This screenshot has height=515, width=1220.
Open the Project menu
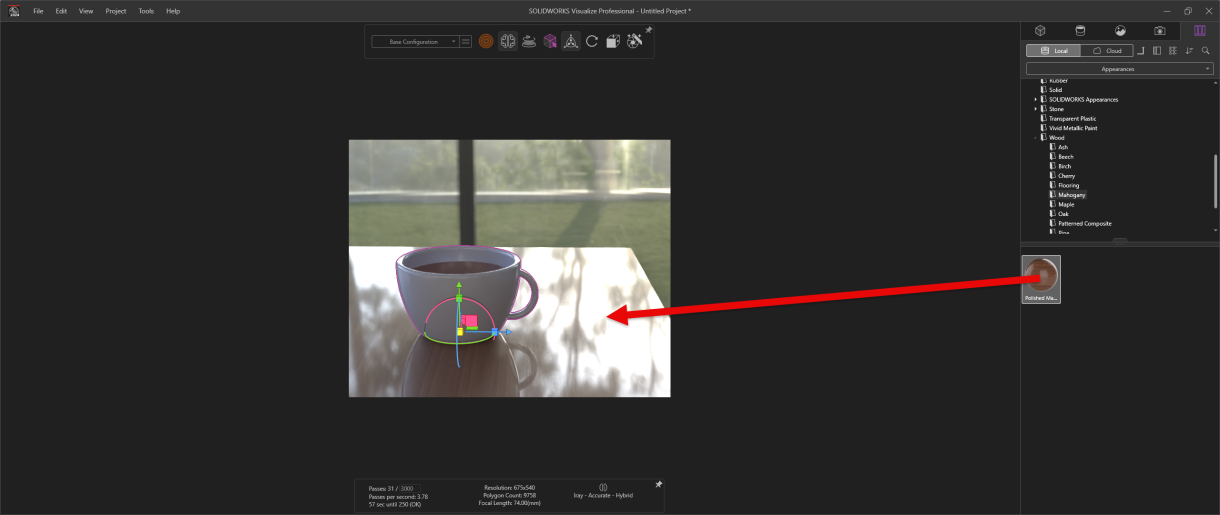[x=116, y=11]
